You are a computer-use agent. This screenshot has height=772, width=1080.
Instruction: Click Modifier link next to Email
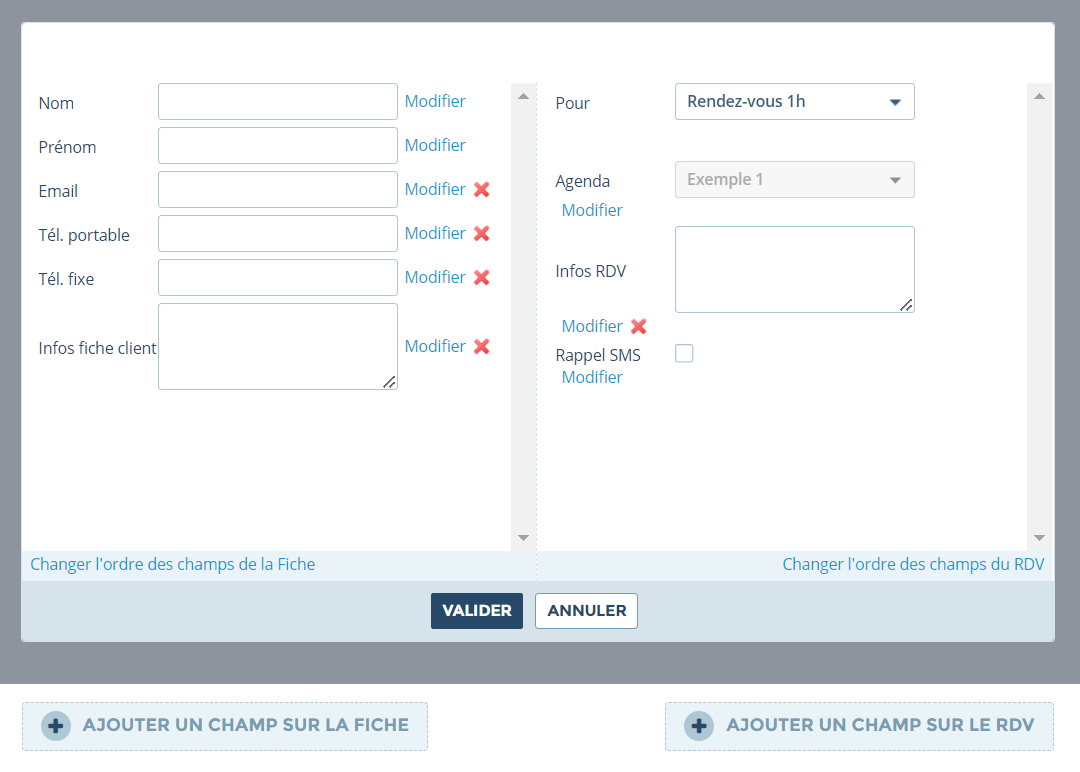pyautogui.click(x=435, y=189)
